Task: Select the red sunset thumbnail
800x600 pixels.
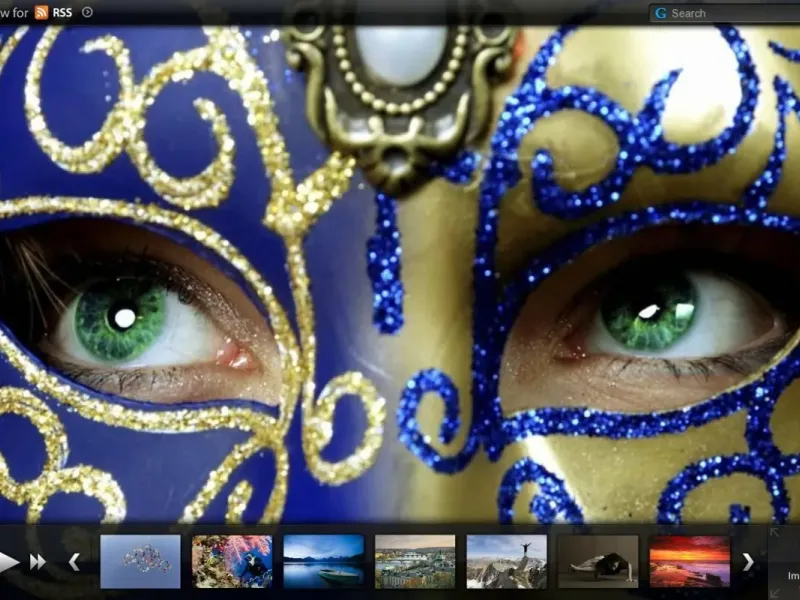Action: point(689,561)
